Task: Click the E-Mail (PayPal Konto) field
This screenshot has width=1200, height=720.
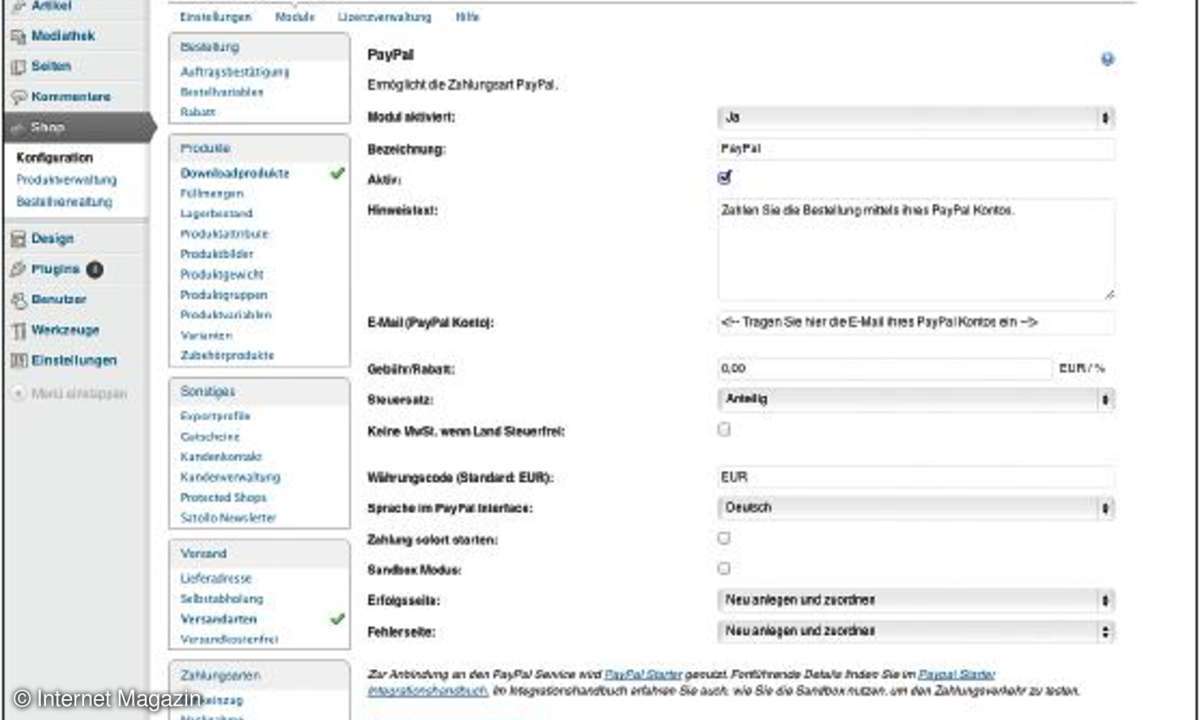Action: (916, 323)
